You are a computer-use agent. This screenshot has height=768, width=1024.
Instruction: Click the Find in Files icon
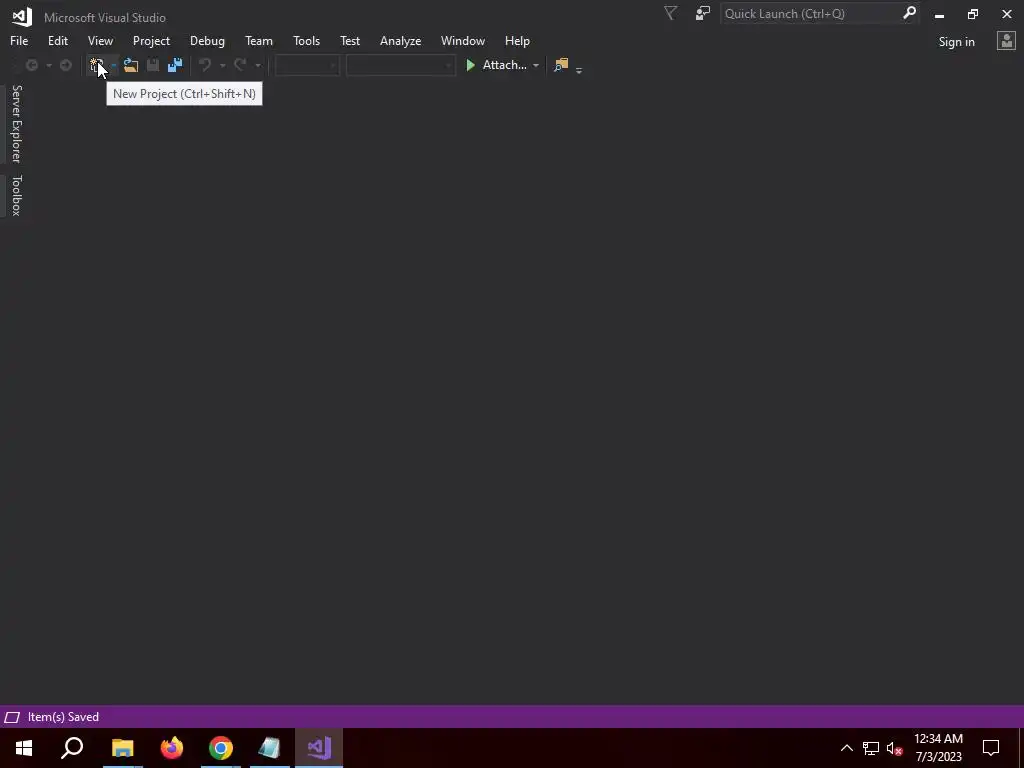point(561,65)
